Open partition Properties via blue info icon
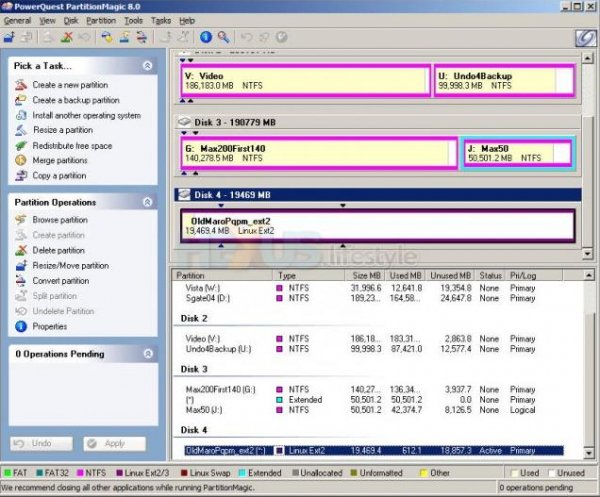Image resolution: width=600 pixels, height=497 pixels. click(206, 37)
